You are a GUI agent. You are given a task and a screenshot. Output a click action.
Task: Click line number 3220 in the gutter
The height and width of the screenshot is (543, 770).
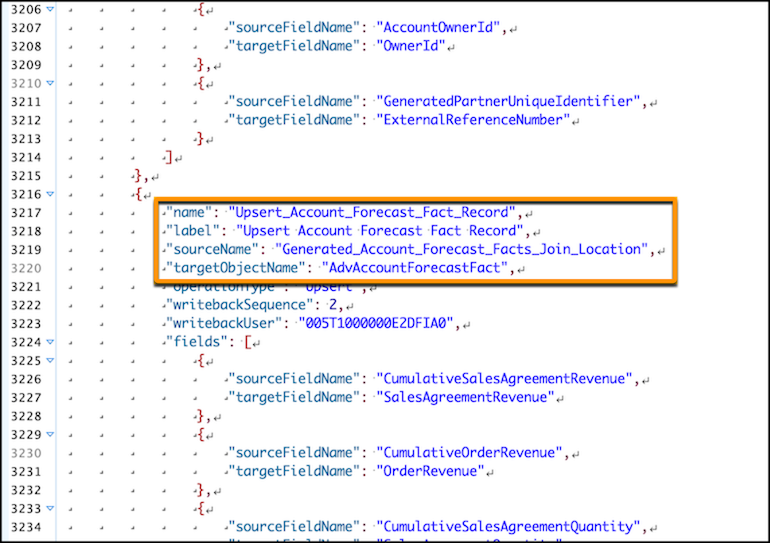click(26, 269)
